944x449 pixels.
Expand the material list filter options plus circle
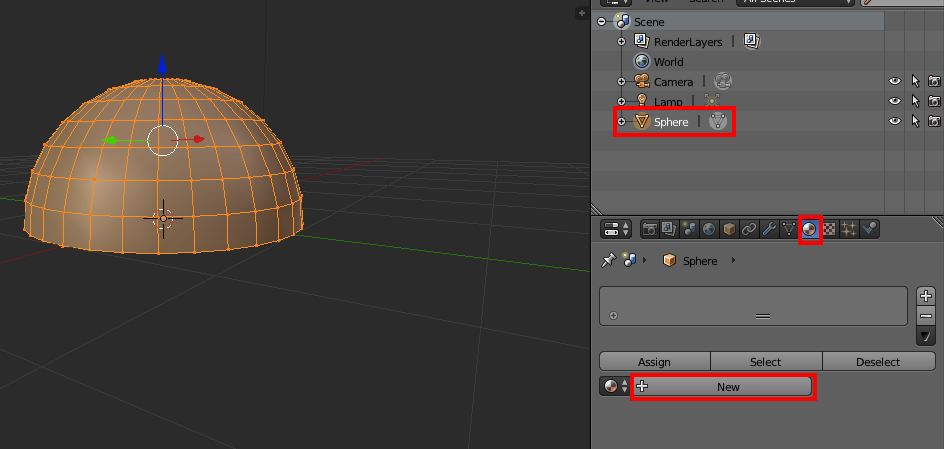pos(613,315)
